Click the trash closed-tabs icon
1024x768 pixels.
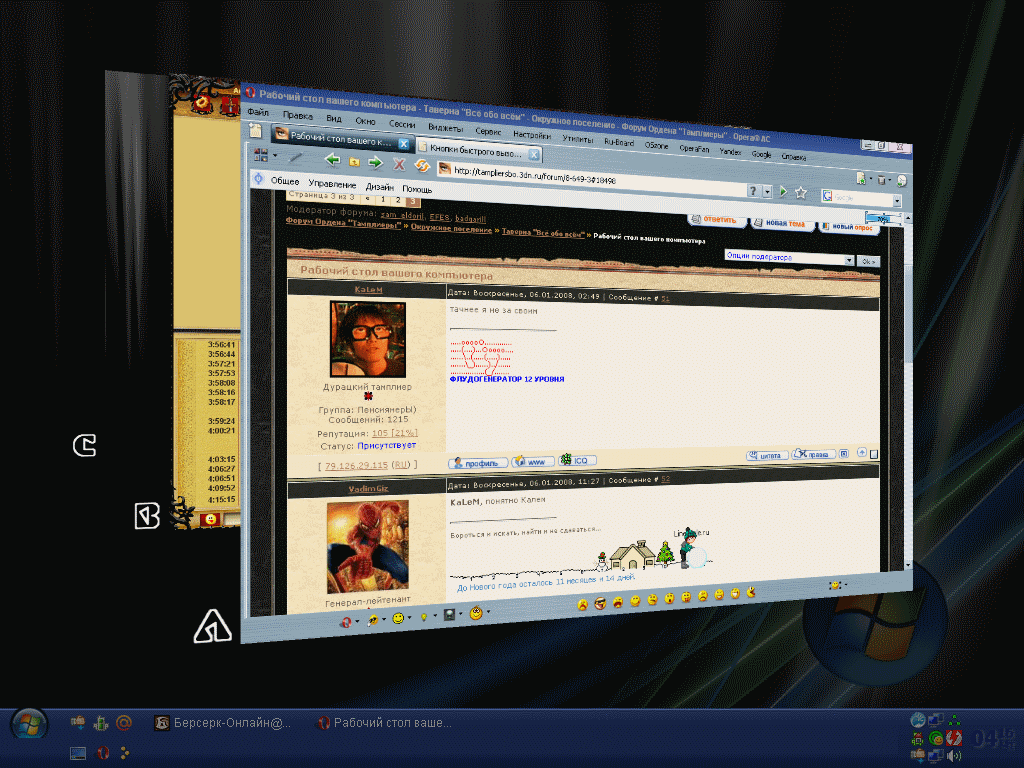881,179
